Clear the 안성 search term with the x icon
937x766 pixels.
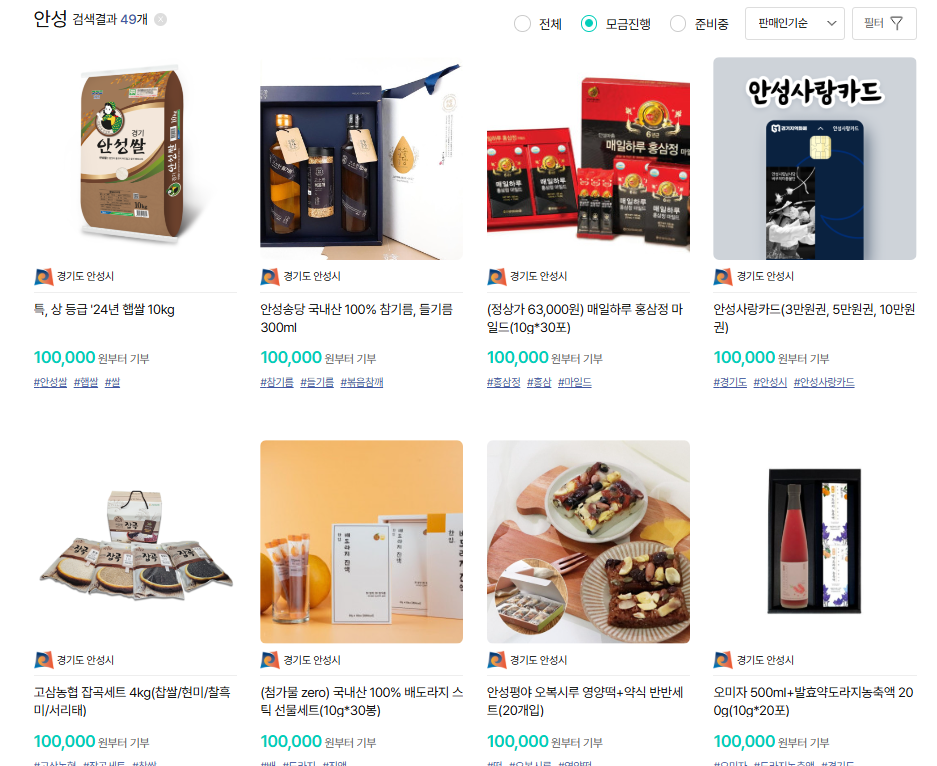[x=160, y=20]
